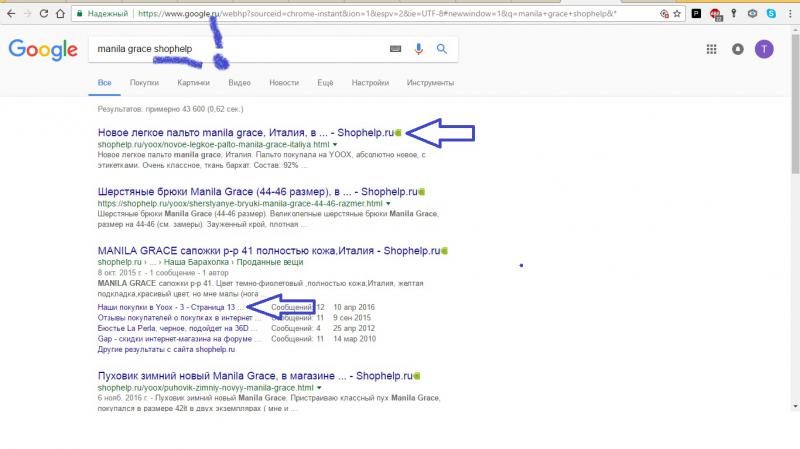Click the secure padlock icon
This screenshot has width=800, height=449.
(x=80, y=14)
